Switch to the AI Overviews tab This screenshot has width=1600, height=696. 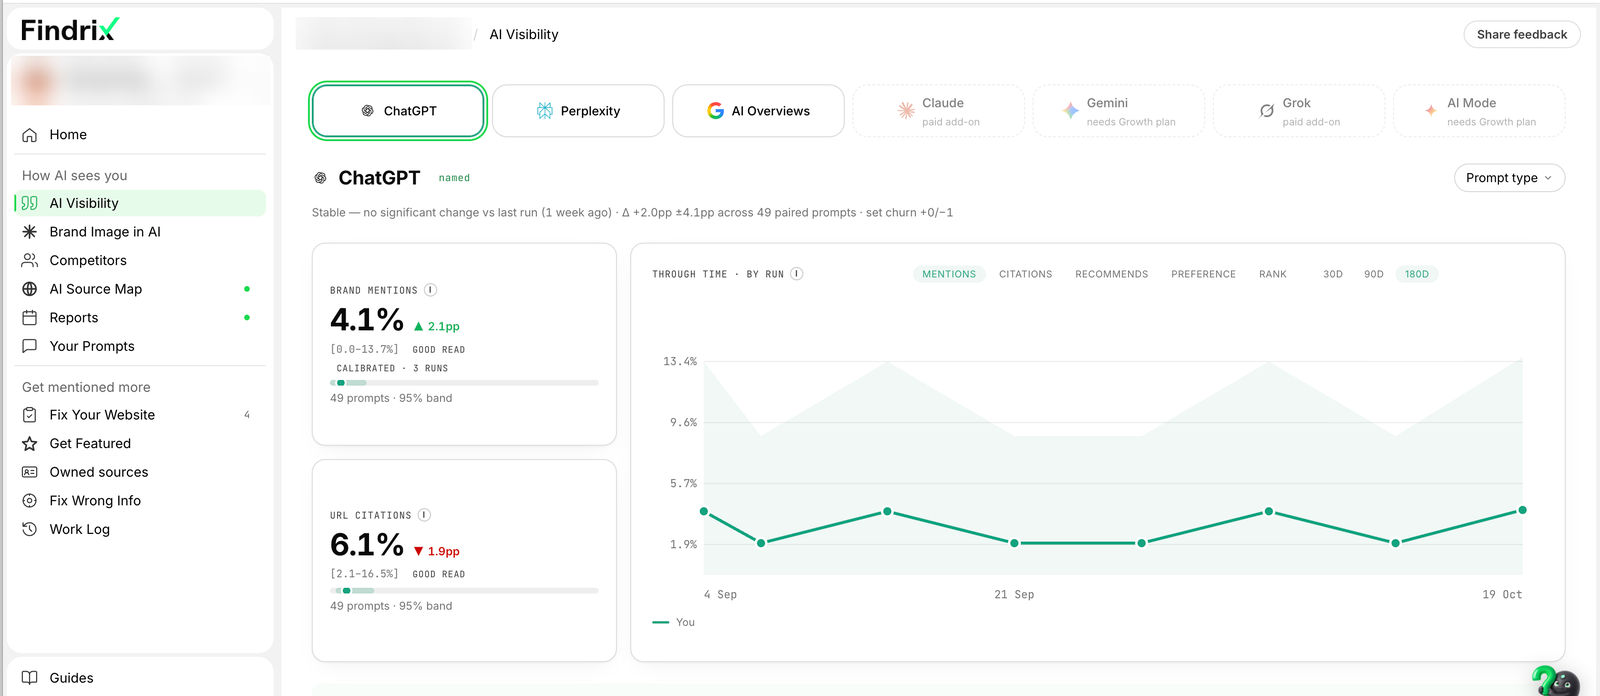pos(759,111)
